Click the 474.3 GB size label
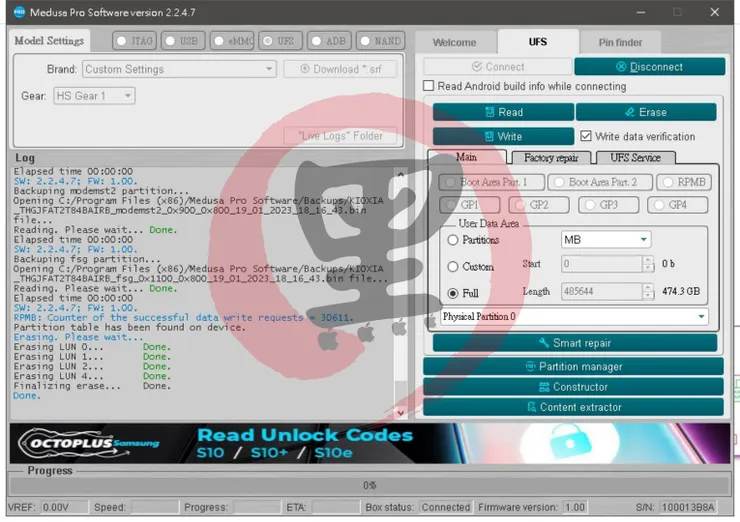 pos(681,291)
